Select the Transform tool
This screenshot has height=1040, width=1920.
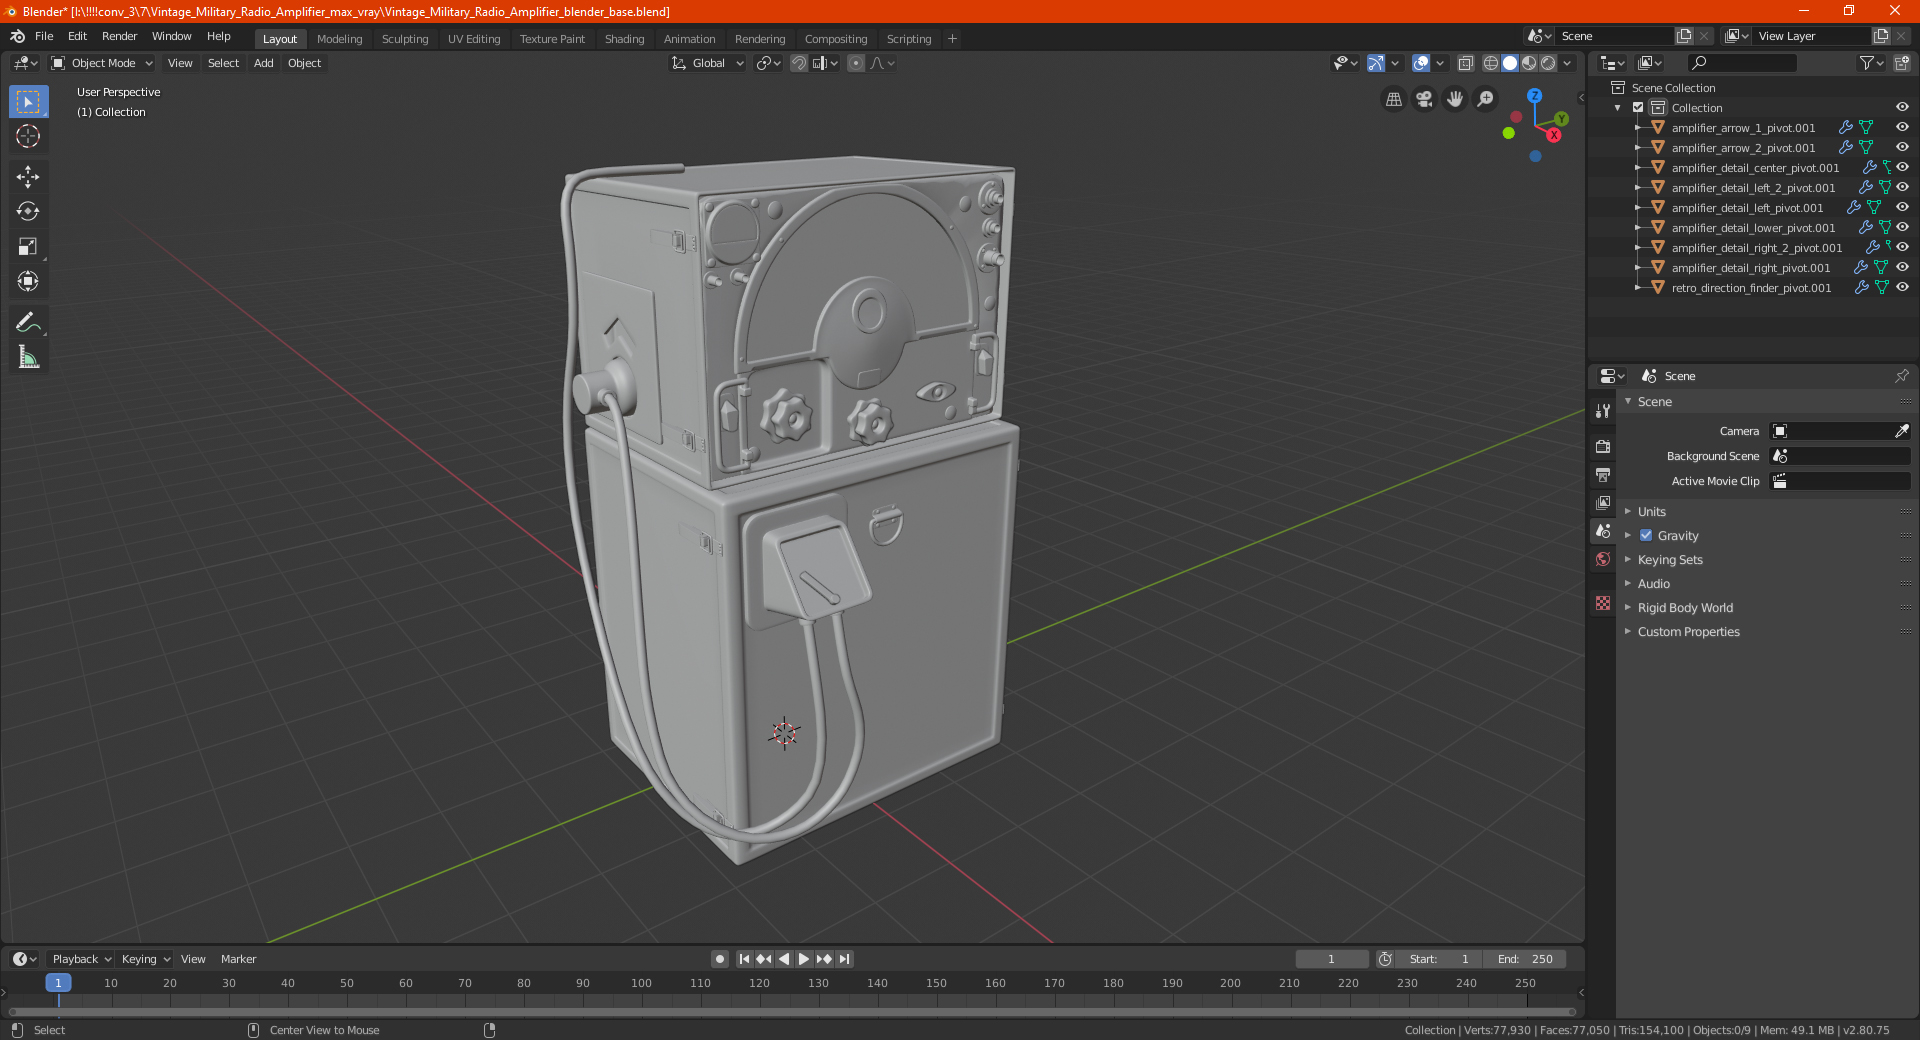pos(28,281)
